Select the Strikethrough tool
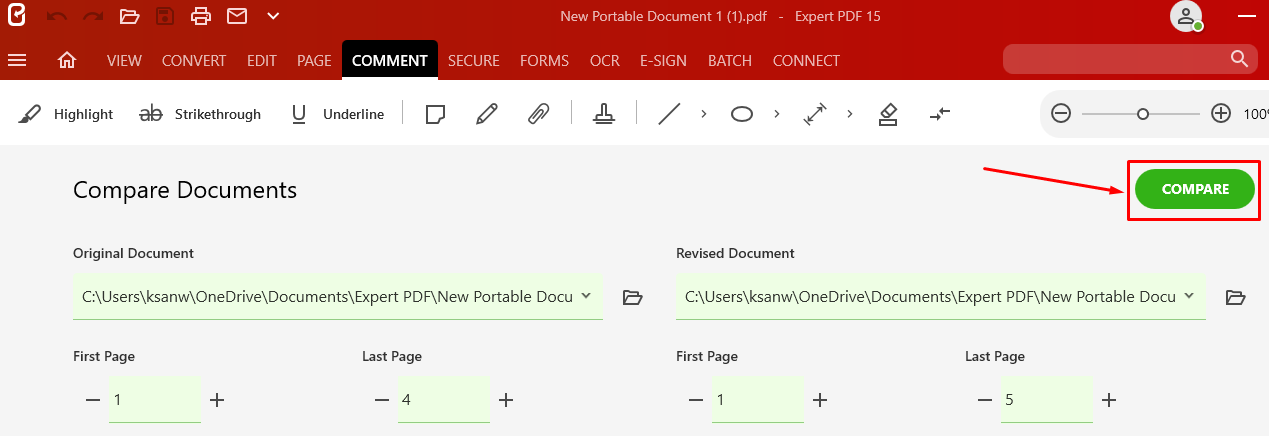Screen dimensions: 1269x436 click(x=200, y=114)
